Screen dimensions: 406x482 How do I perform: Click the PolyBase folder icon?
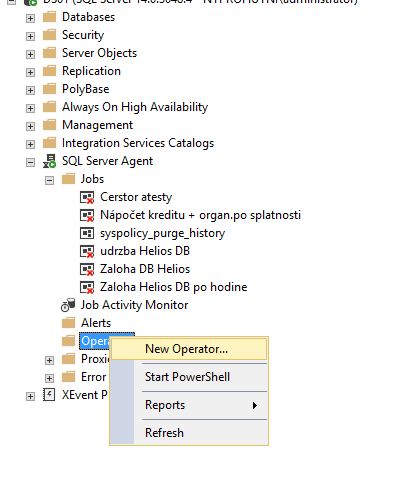[50, 89]
